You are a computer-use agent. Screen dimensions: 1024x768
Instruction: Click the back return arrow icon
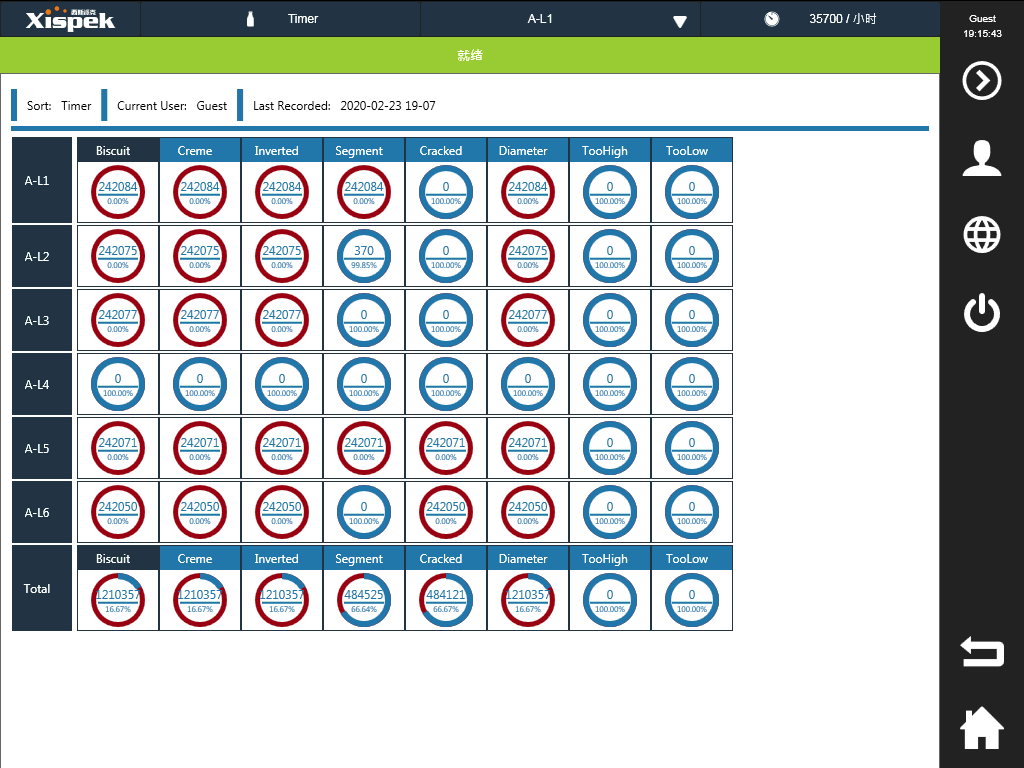click(x=982, y=652)
